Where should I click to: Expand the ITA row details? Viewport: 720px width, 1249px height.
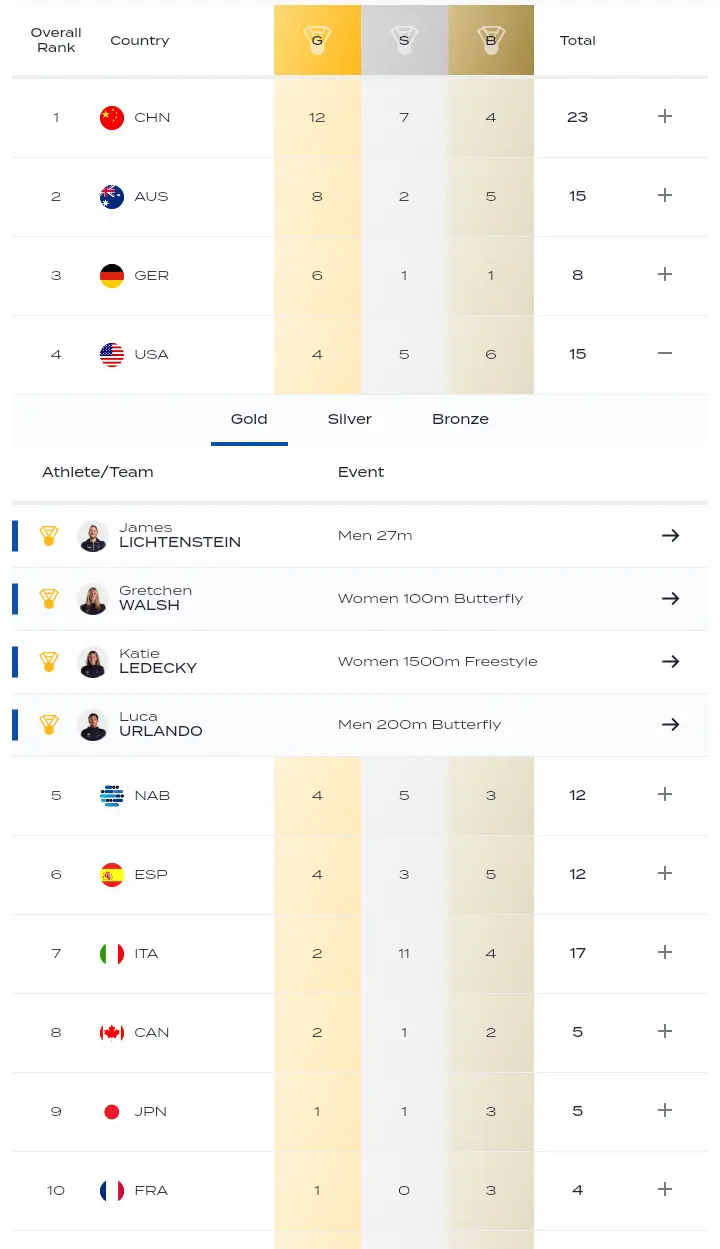[665, 952]
